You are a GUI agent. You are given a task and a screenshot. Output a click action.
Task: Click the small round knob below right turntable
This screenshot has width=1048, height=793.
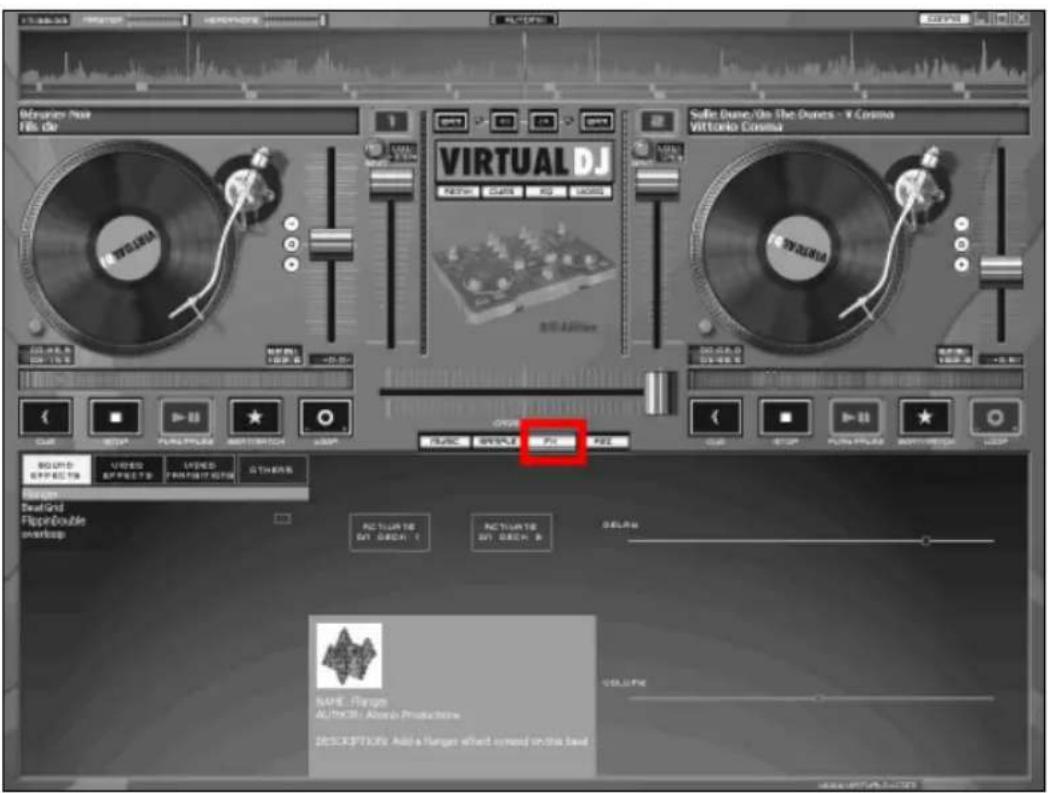[x=705, y=327]
